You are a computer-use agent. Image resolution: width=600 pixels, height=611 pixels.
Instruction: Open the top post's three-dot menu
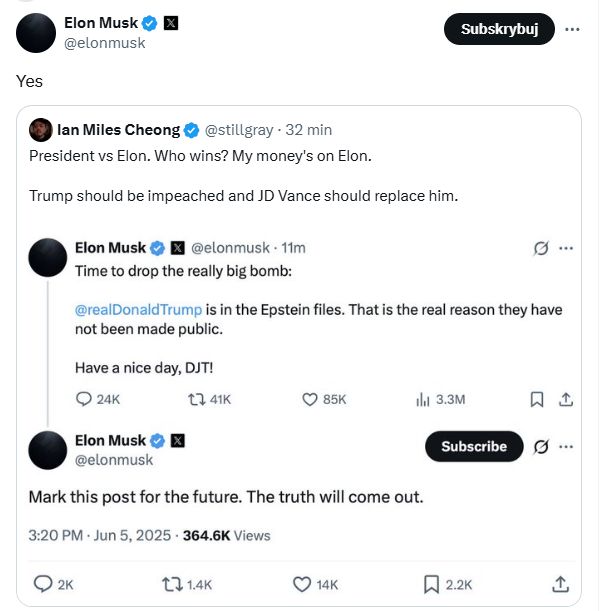(572, 29)
